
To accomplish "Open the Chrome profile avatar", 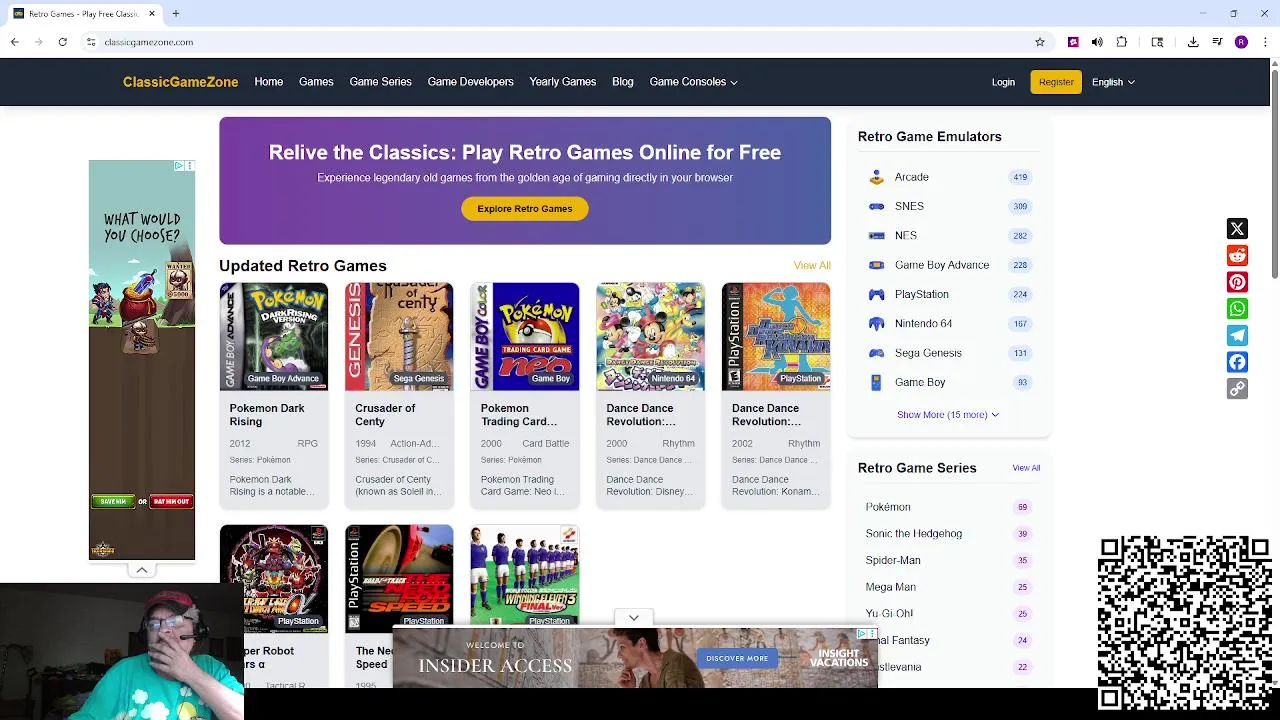I will coord(1241,42).
